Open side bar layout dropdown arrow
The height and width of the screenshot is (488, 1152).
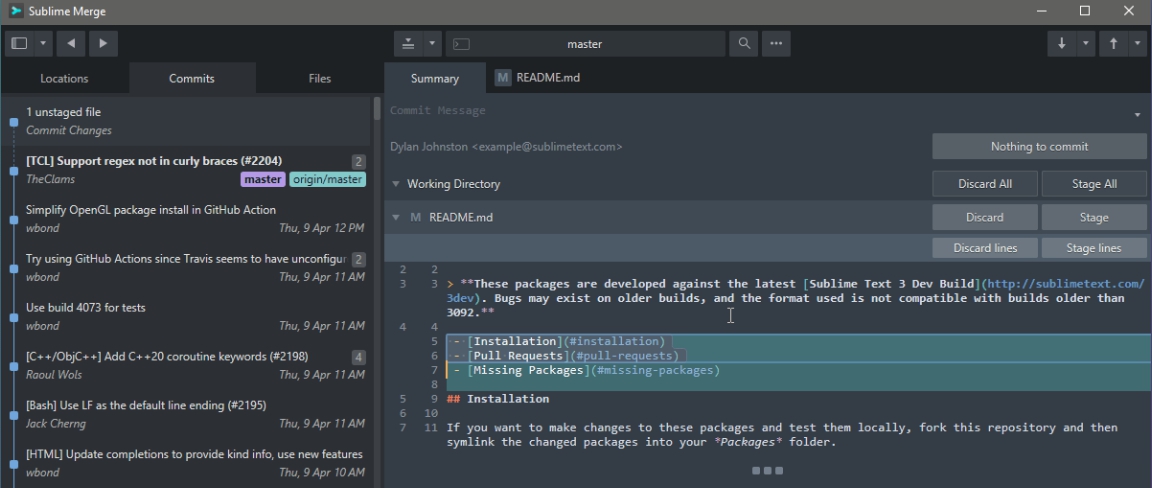[43, 43]
